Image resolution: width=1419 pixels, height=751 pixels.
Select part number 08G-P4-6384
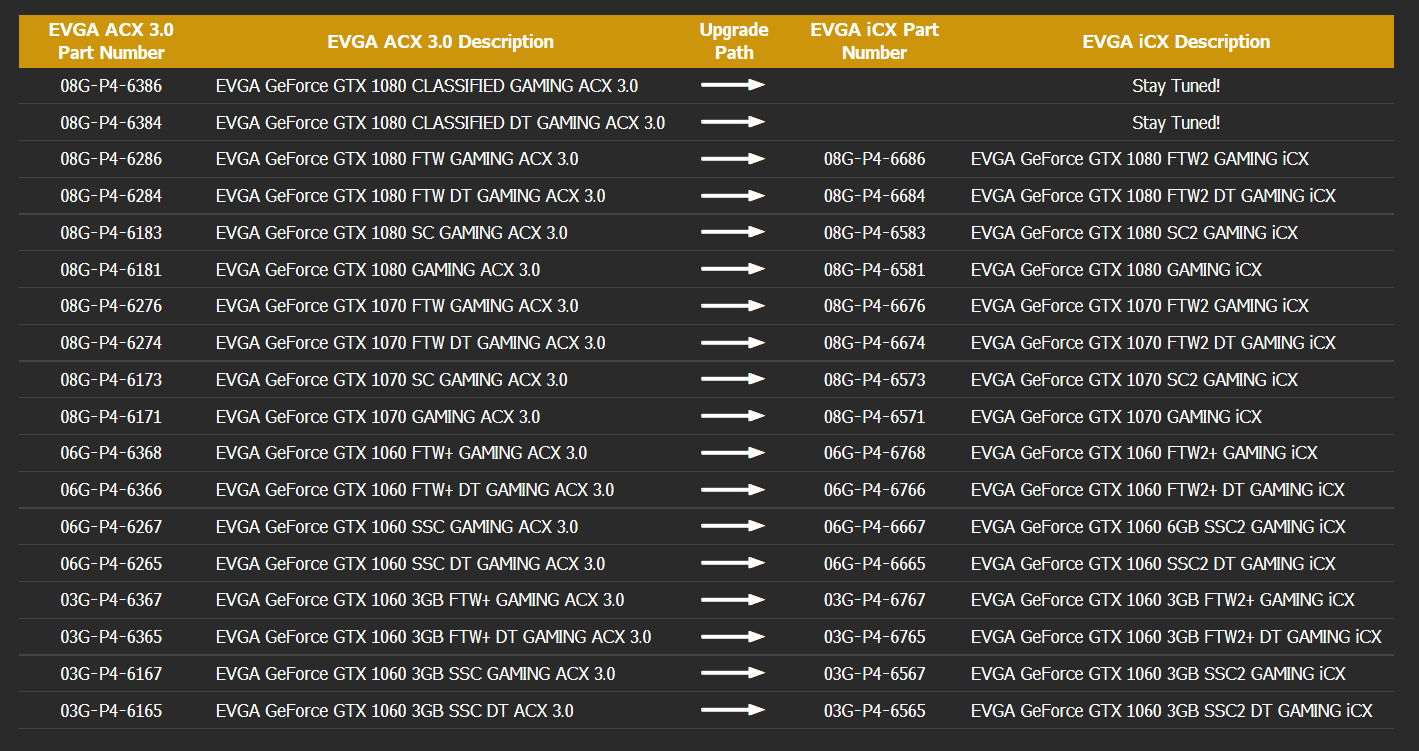(x=111, y=123)
